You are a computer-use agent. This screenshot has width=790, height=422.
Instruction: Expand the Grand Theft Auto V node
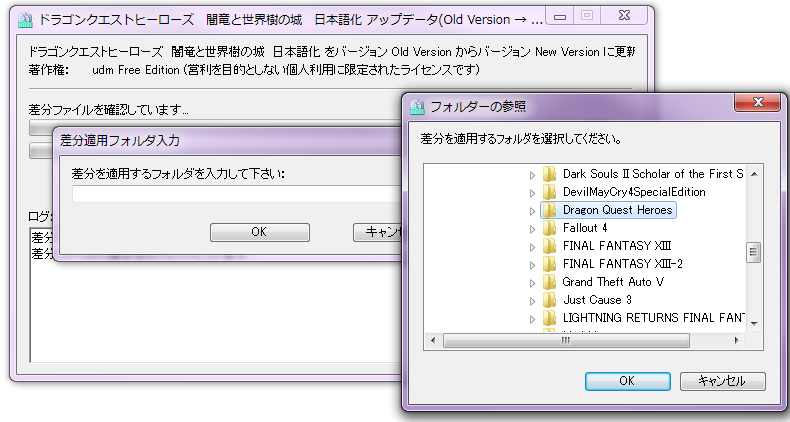click(x=532, y=282)
